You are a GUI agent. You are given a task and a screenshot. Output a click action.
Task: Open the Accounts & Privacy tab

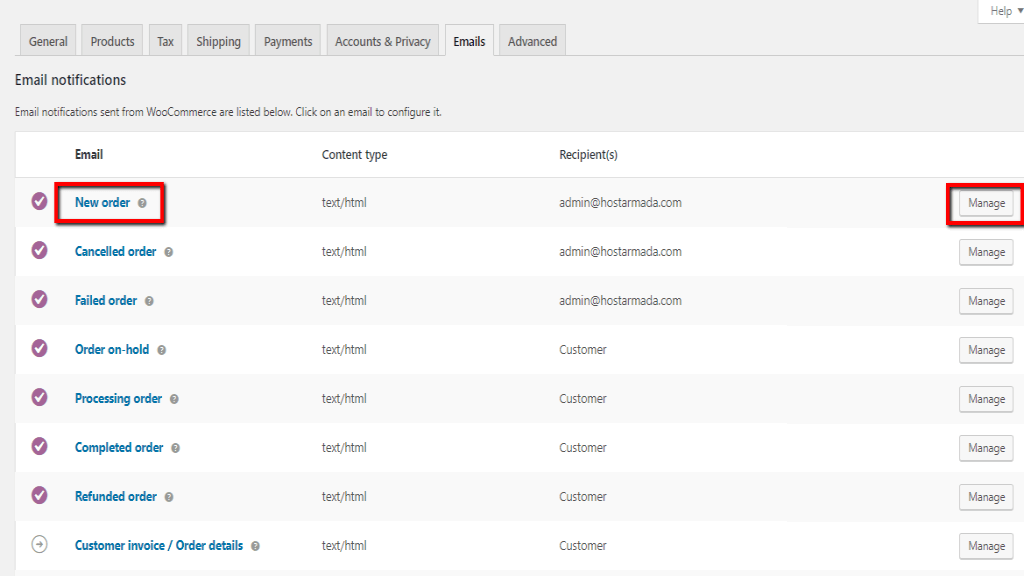tap(382, 41)
